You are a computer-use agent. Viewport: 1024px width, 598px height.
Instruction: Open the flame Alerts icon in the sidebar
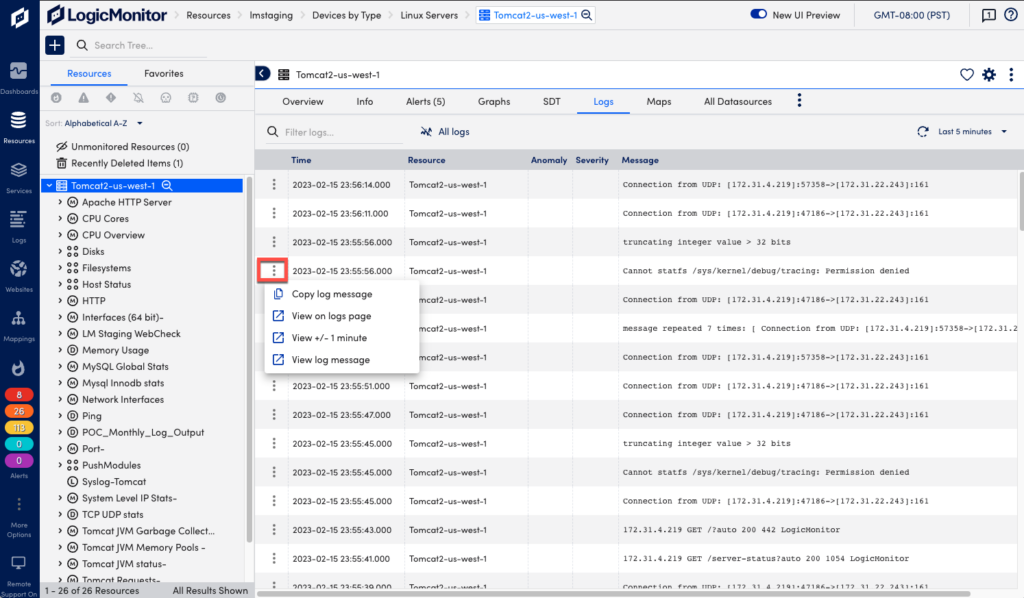18,368
